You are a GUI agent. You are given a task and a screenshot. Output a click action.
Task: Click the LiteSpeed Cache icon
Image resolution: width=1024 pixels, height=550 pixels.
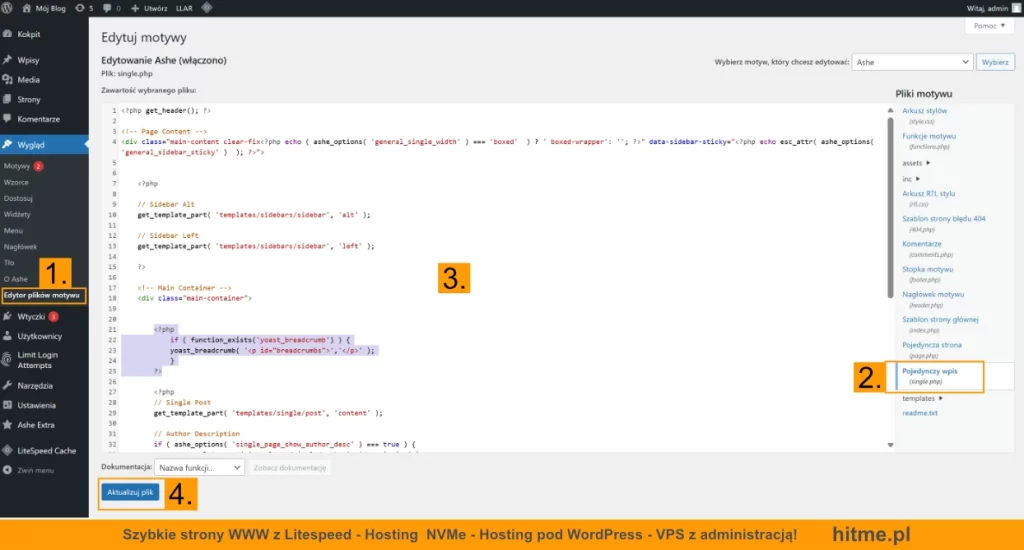8,450
